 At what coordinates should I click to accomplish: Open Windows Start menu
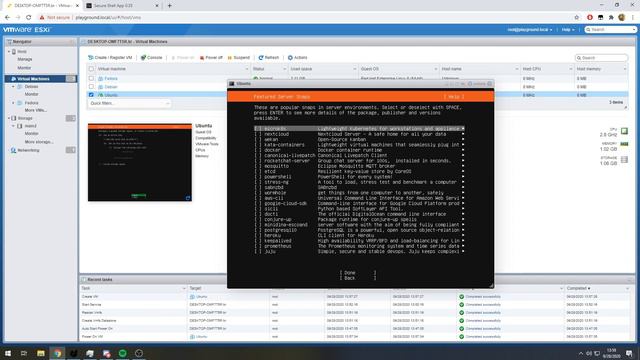pos(8,353)
